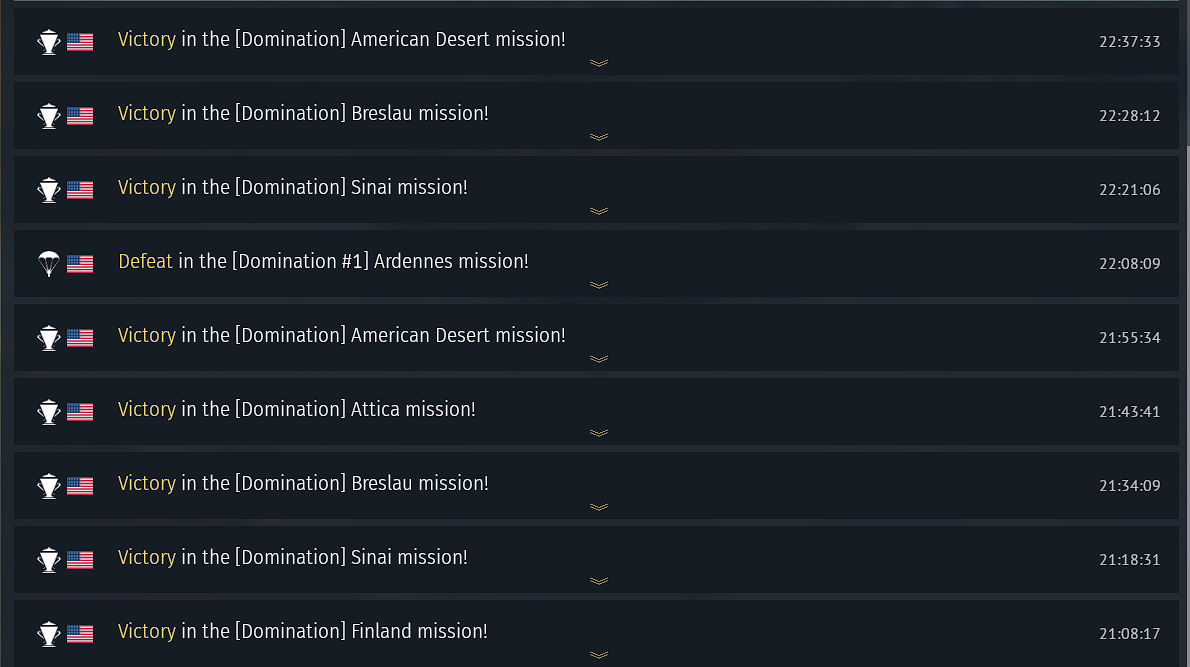Click the trophy icon of the 22:21:06 Sinai victory

[49, 190]
